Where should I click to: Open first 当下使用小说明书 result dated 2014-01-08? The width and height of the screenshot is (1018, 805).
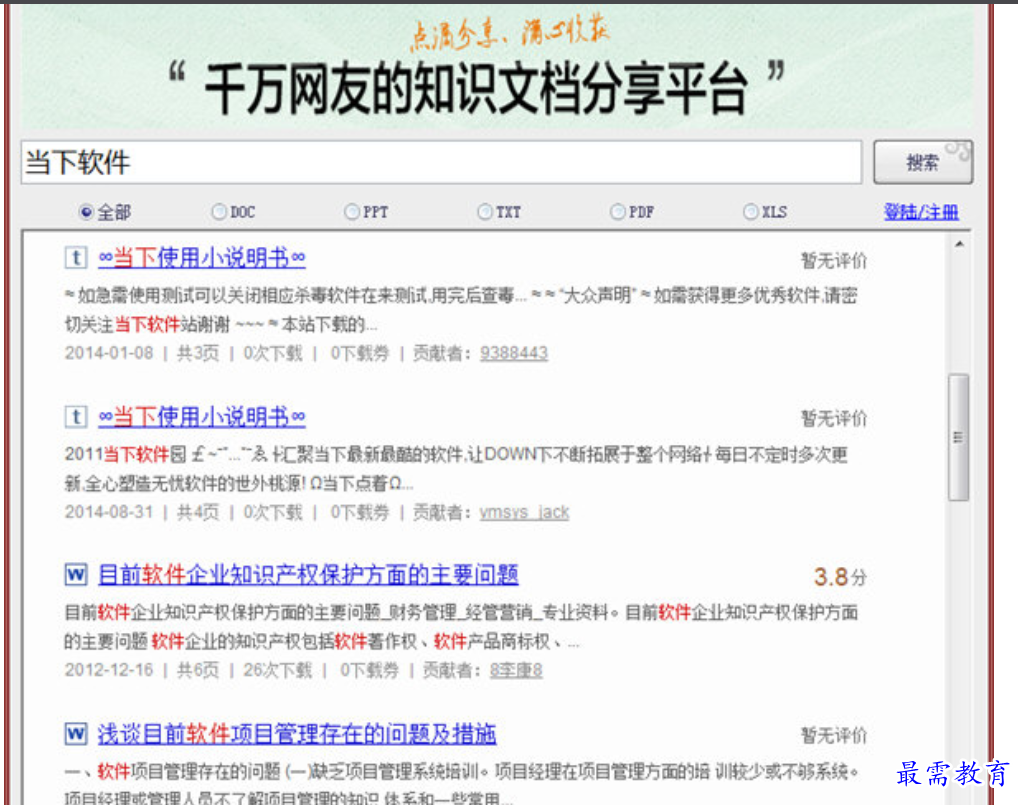202,258
